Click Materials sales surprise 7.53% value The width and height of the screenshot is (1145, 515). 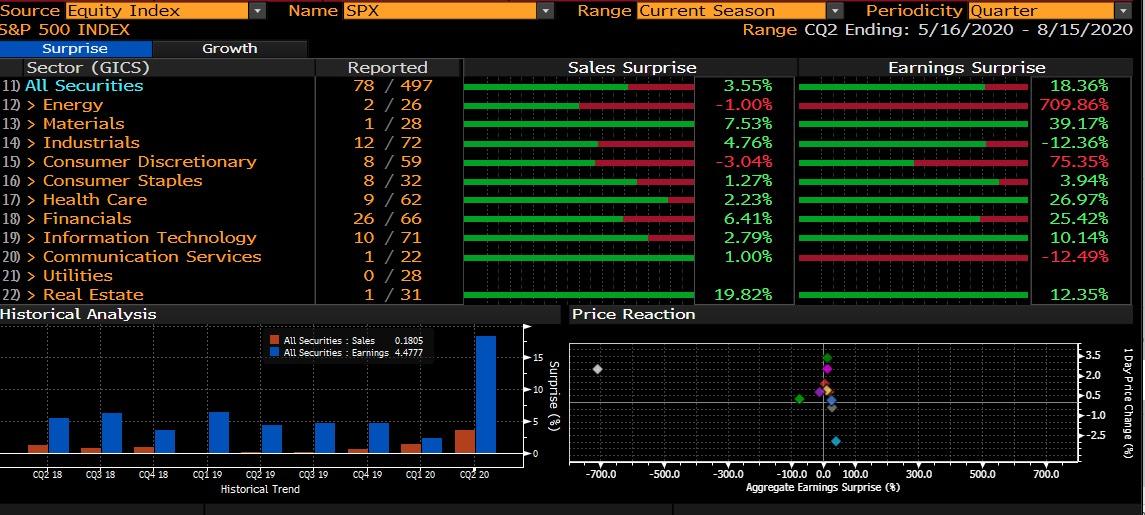(747, 123)
